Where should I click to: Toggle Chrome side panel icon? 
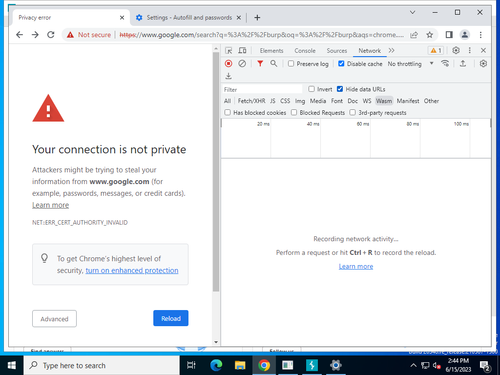pos(449,35)
